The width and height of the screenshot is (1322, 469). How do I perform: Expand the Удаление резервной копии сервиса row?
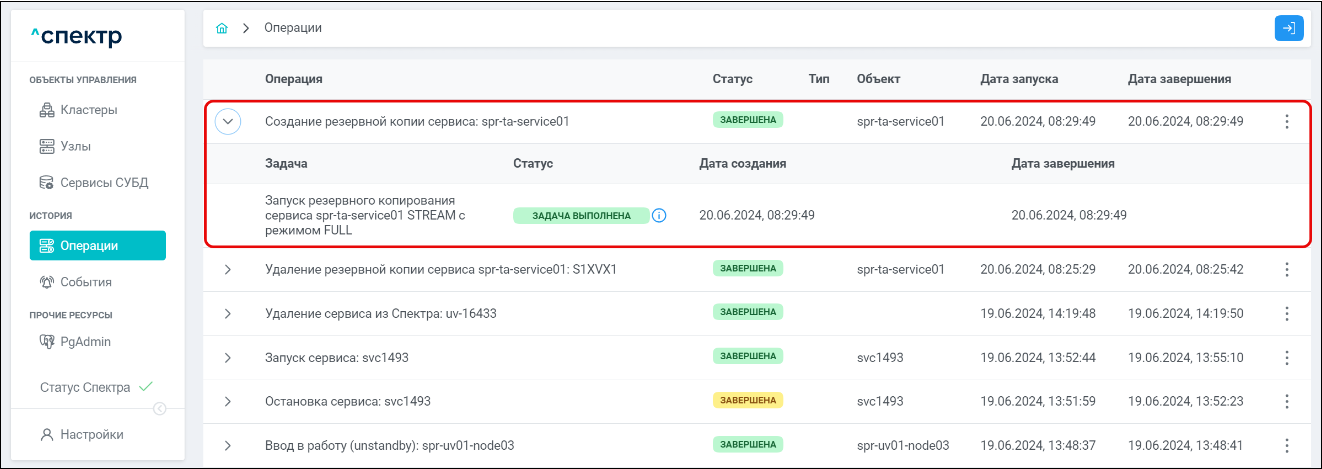pyautogui.click(x=228, y=269)
